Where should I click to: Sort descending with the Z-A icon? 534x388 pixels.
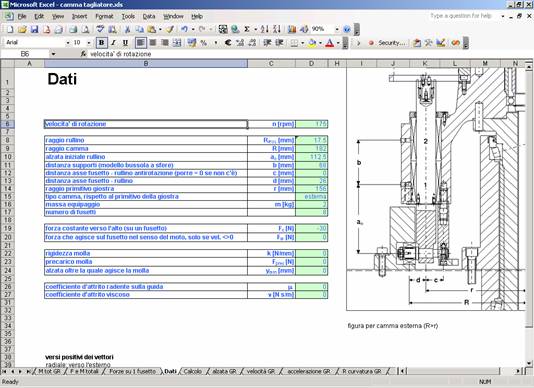277,30
